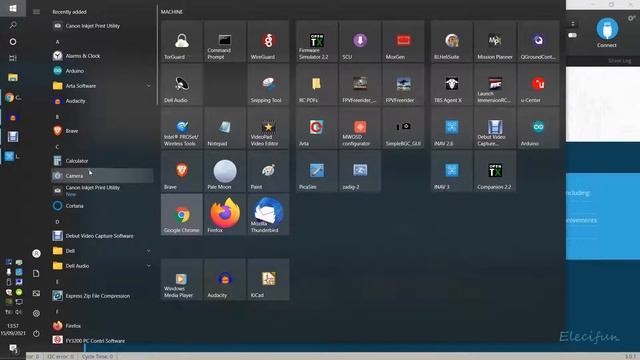Screen dimensions: 640x360
Task: Open the VideoPad Video Editor tile
Action: coord(268,128)
